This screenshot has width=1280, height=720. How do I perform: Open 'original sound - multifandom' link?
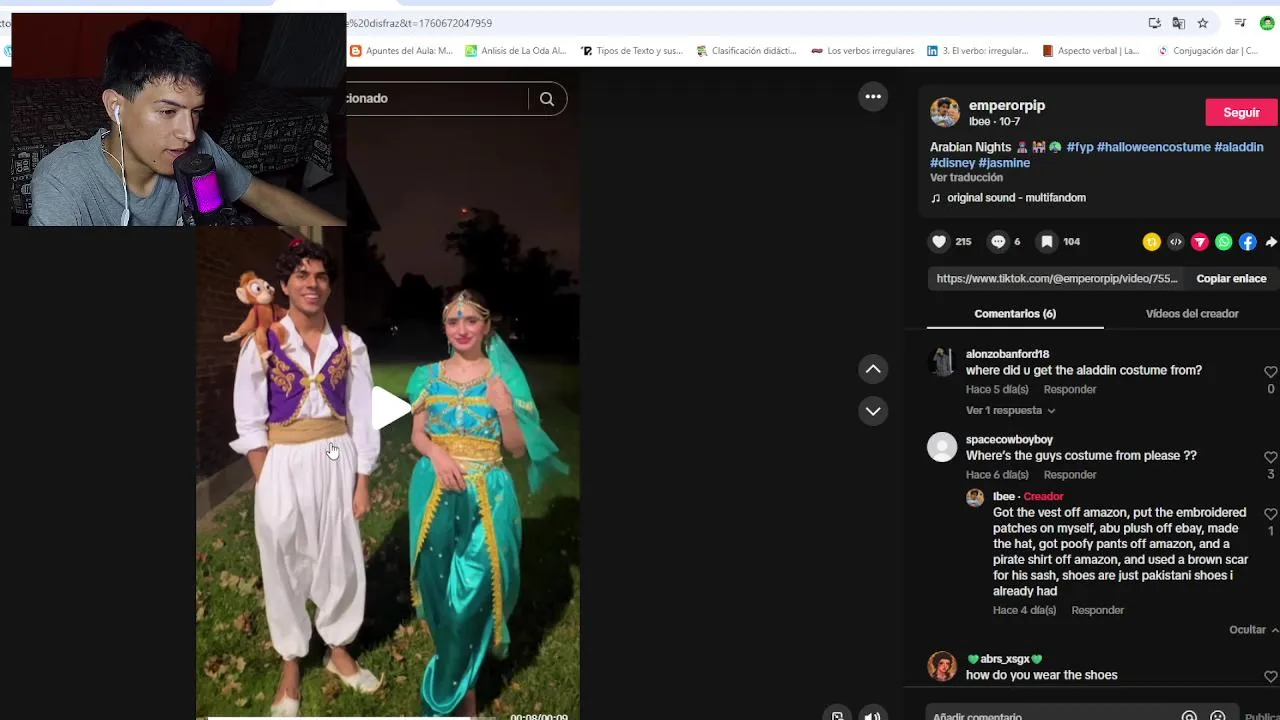pos(1016,198)
